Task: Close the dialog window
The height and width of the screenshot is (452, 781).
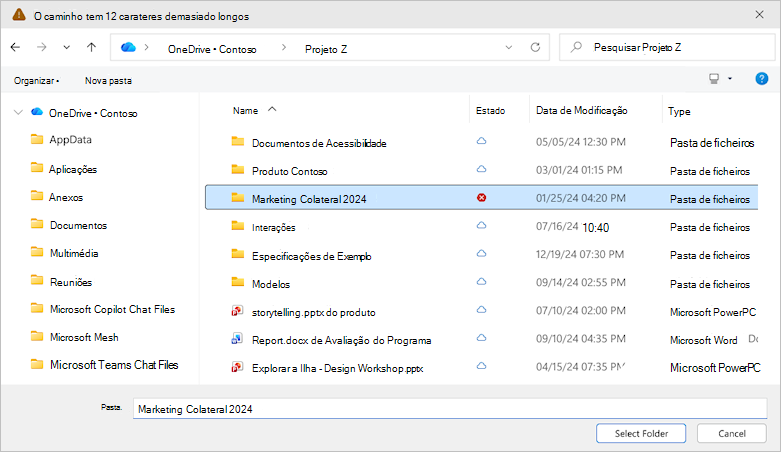Action: coord(759,14)
